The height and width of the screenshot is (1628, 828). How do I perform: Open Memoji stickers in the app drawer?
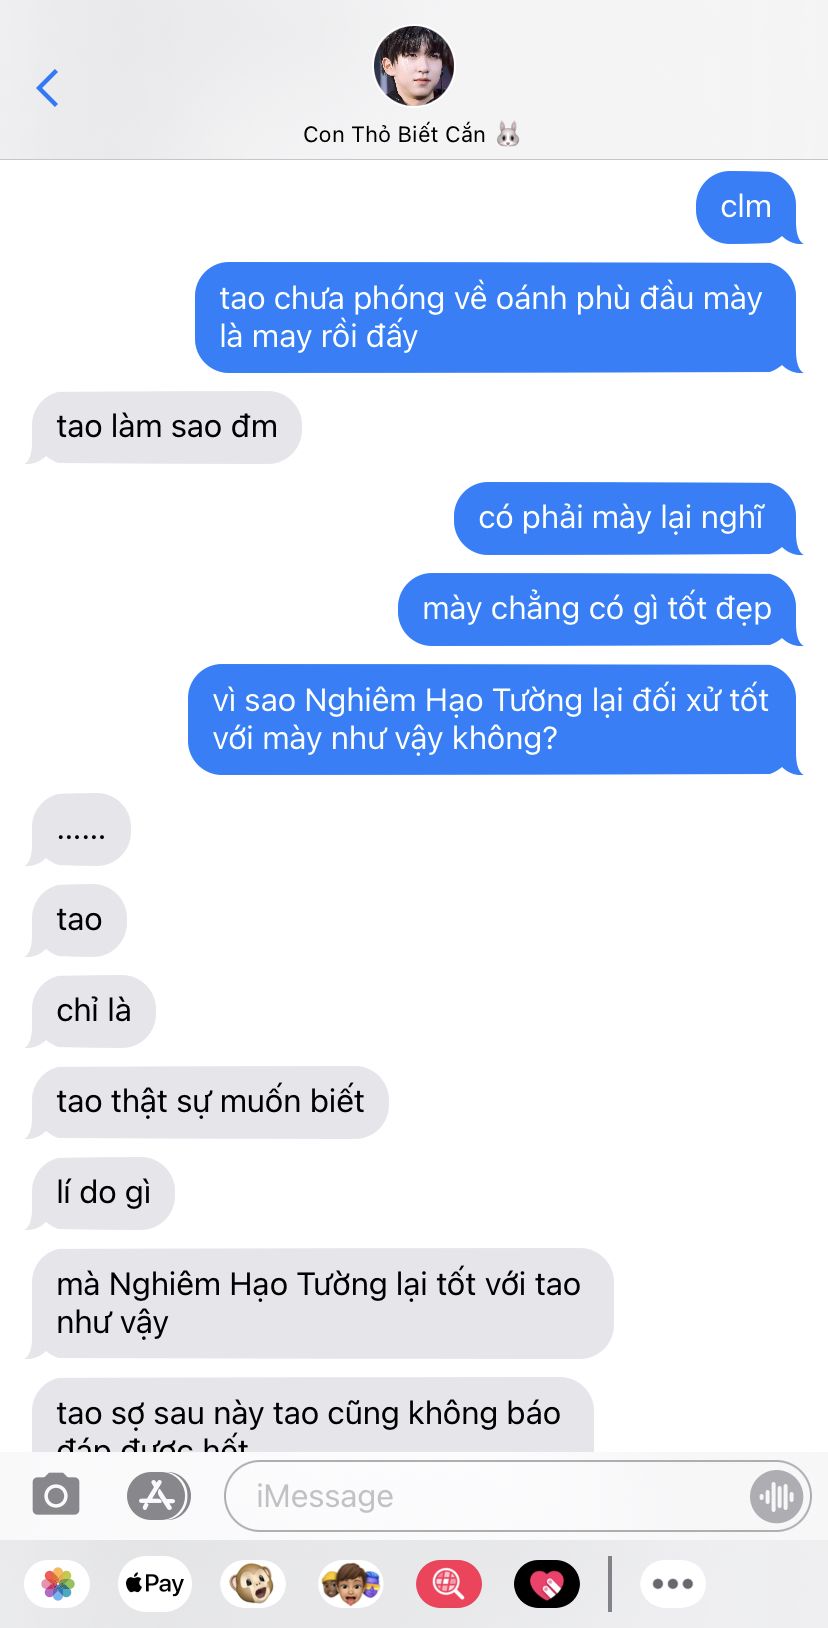pos(351,1584)
